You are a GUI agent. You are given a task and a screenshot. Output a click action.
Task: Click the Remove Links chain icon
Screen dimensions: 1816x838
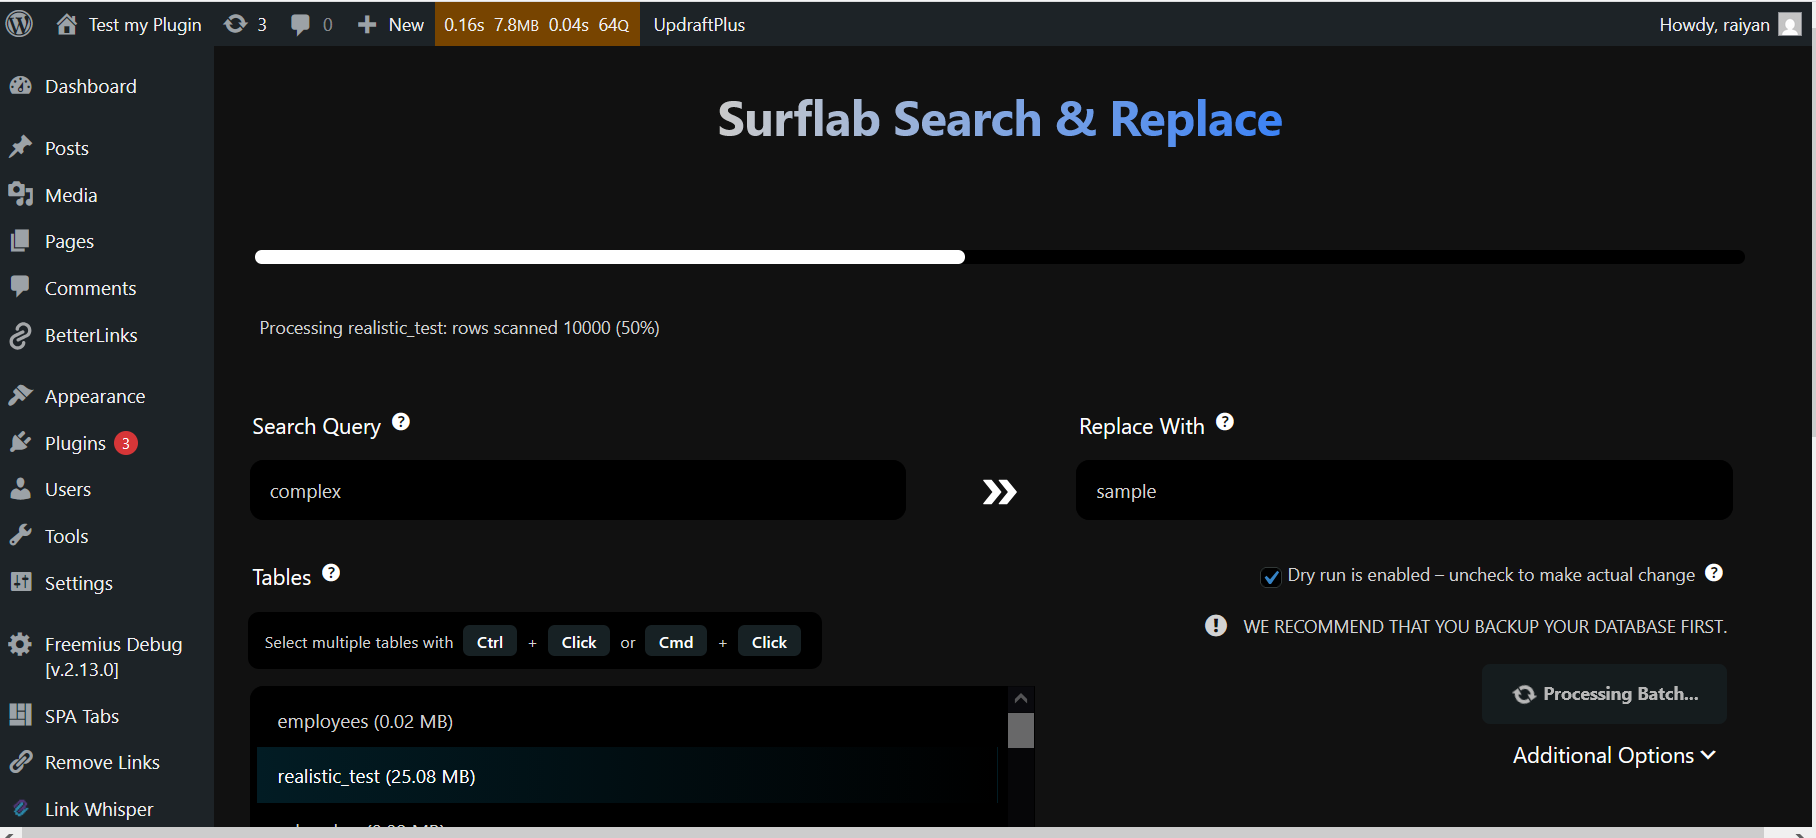21,762
